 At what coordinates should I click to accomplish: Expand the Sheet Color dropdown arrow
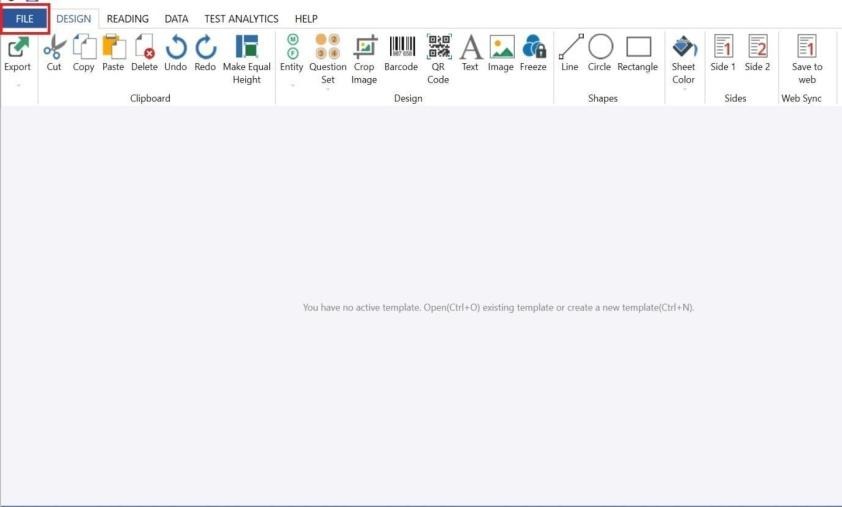tap(684, 89)
